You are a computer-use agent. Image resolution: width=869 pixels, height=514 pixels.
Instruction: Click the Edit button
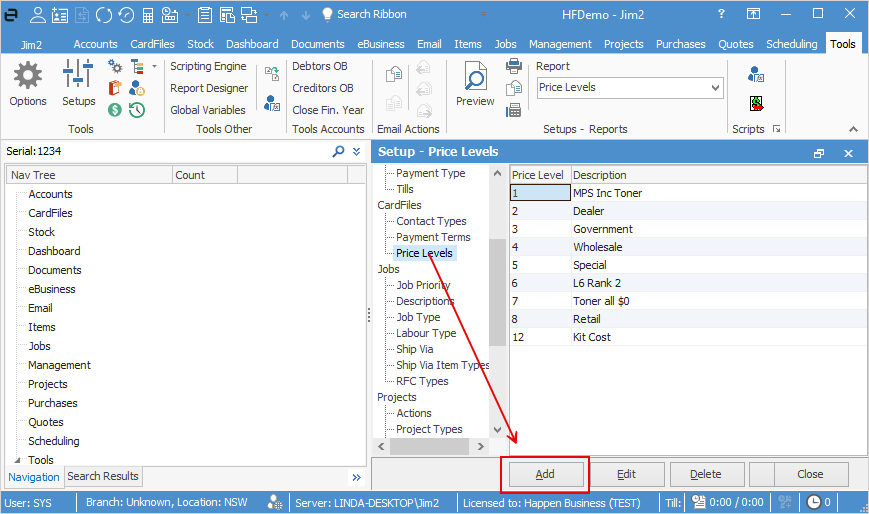pos(626,474)
